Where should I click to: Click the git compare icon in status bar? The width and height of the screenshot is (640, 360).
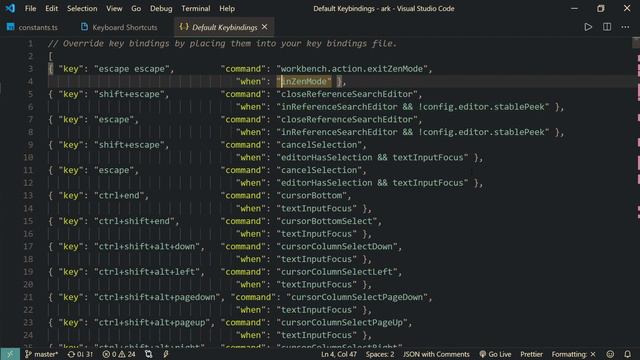click(x=149, y=354)
